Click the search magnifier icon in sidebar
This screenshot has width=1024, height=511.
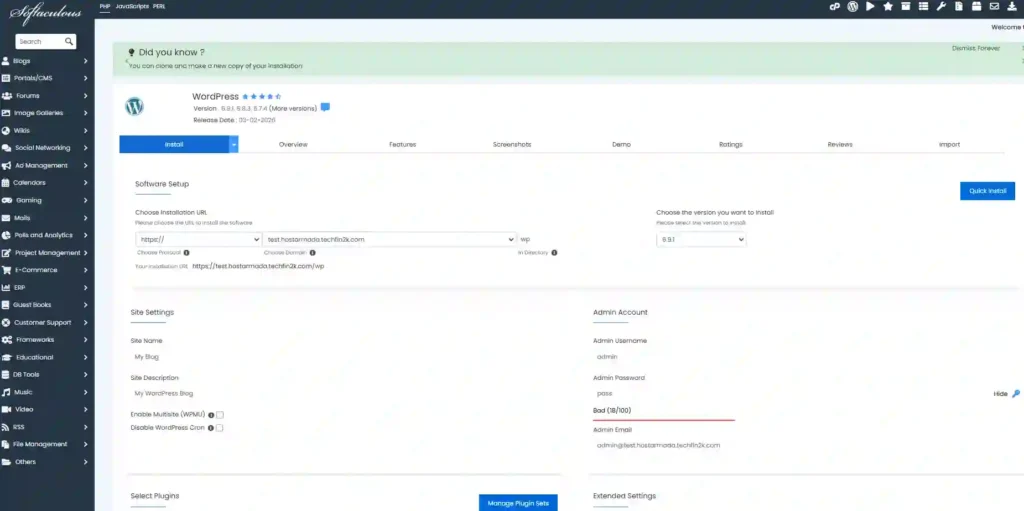tap(69, 41)
